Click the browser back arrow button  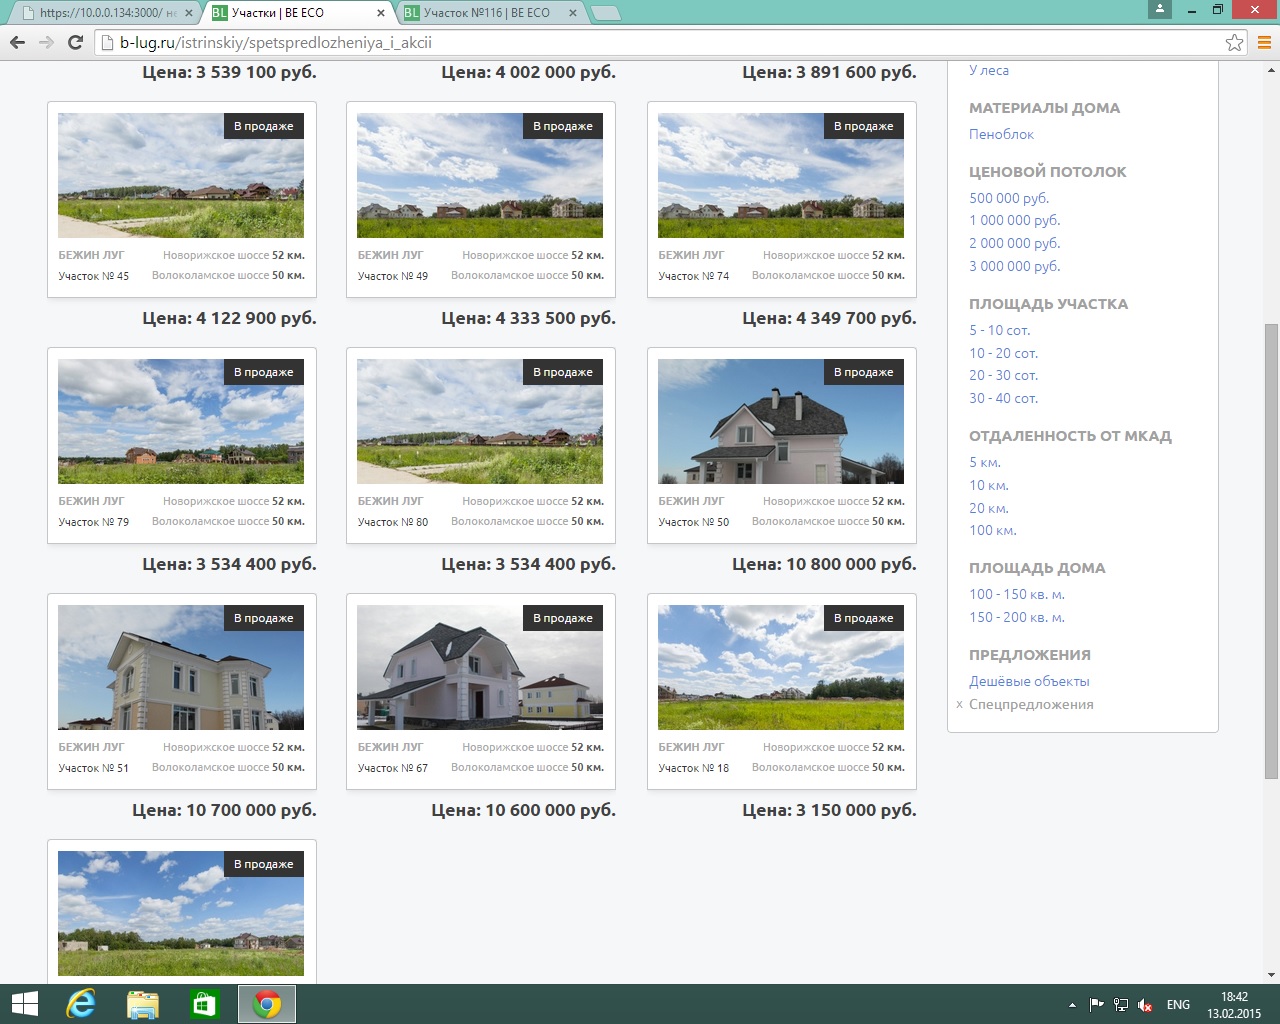[x=17, y=43]
